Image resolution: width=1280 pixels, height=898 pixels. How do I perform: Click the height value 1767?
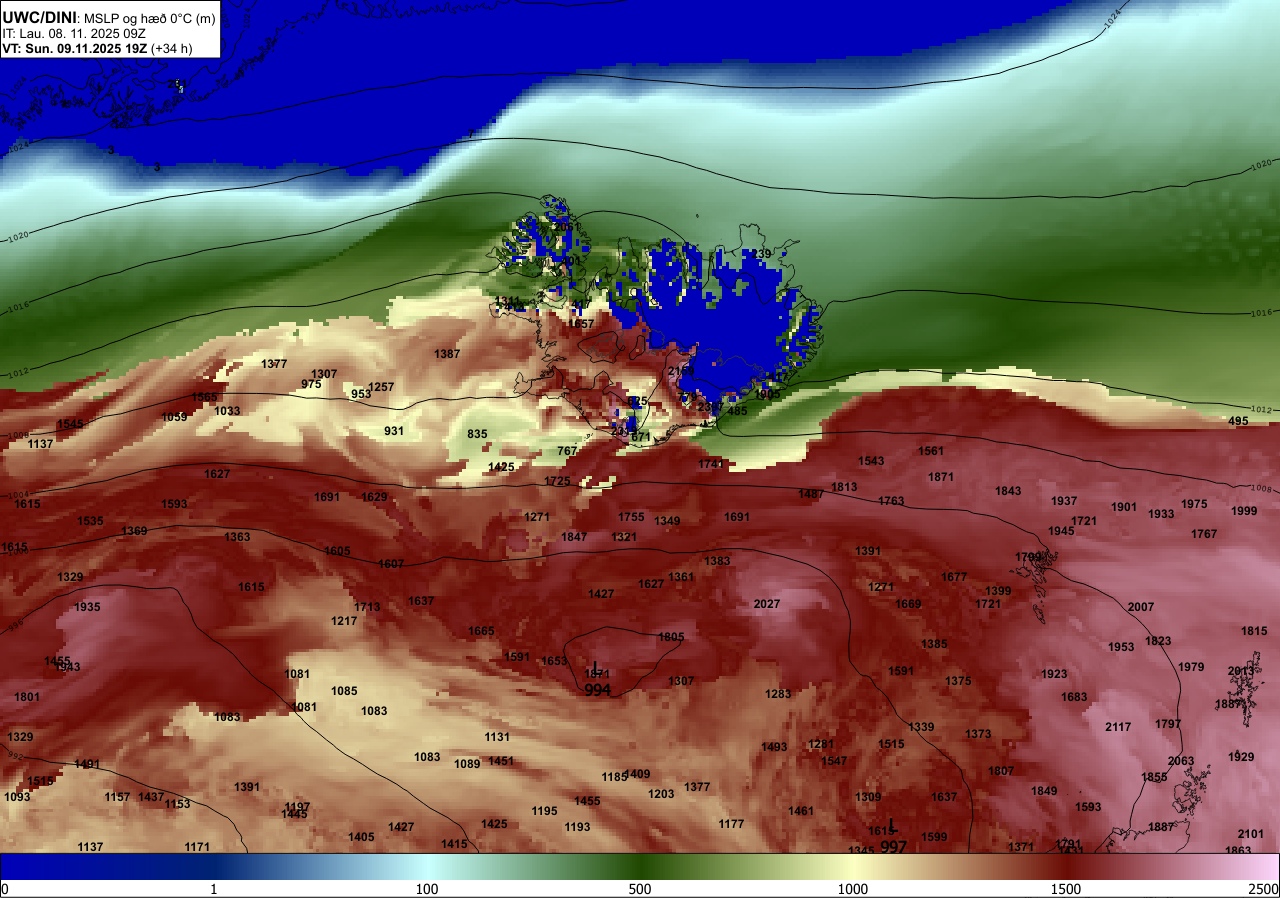point(1204,534)
